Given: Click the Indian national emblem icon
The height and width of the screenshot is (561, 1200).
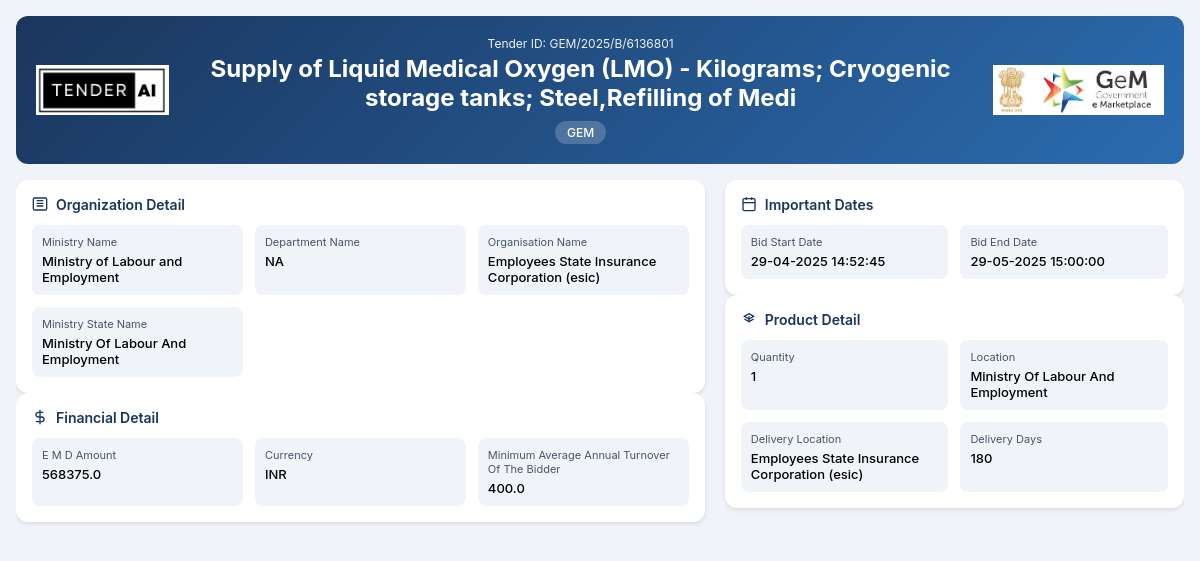Looking at the screenshot, I should click(x=1013, y=90).
